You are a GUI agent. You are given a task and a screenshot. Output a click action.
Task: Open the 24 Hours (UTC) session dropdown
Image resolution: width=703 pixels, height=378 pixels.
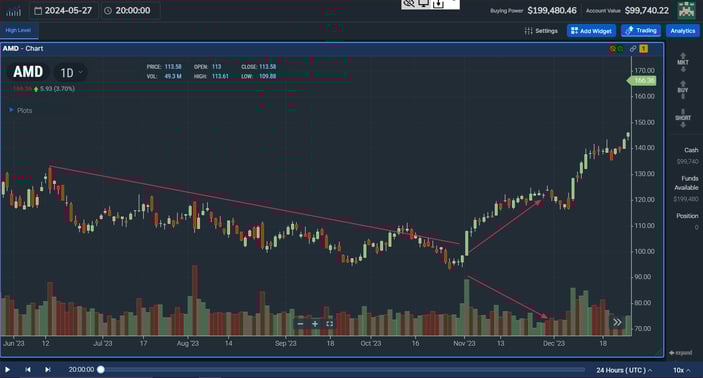tap(624, 370)
